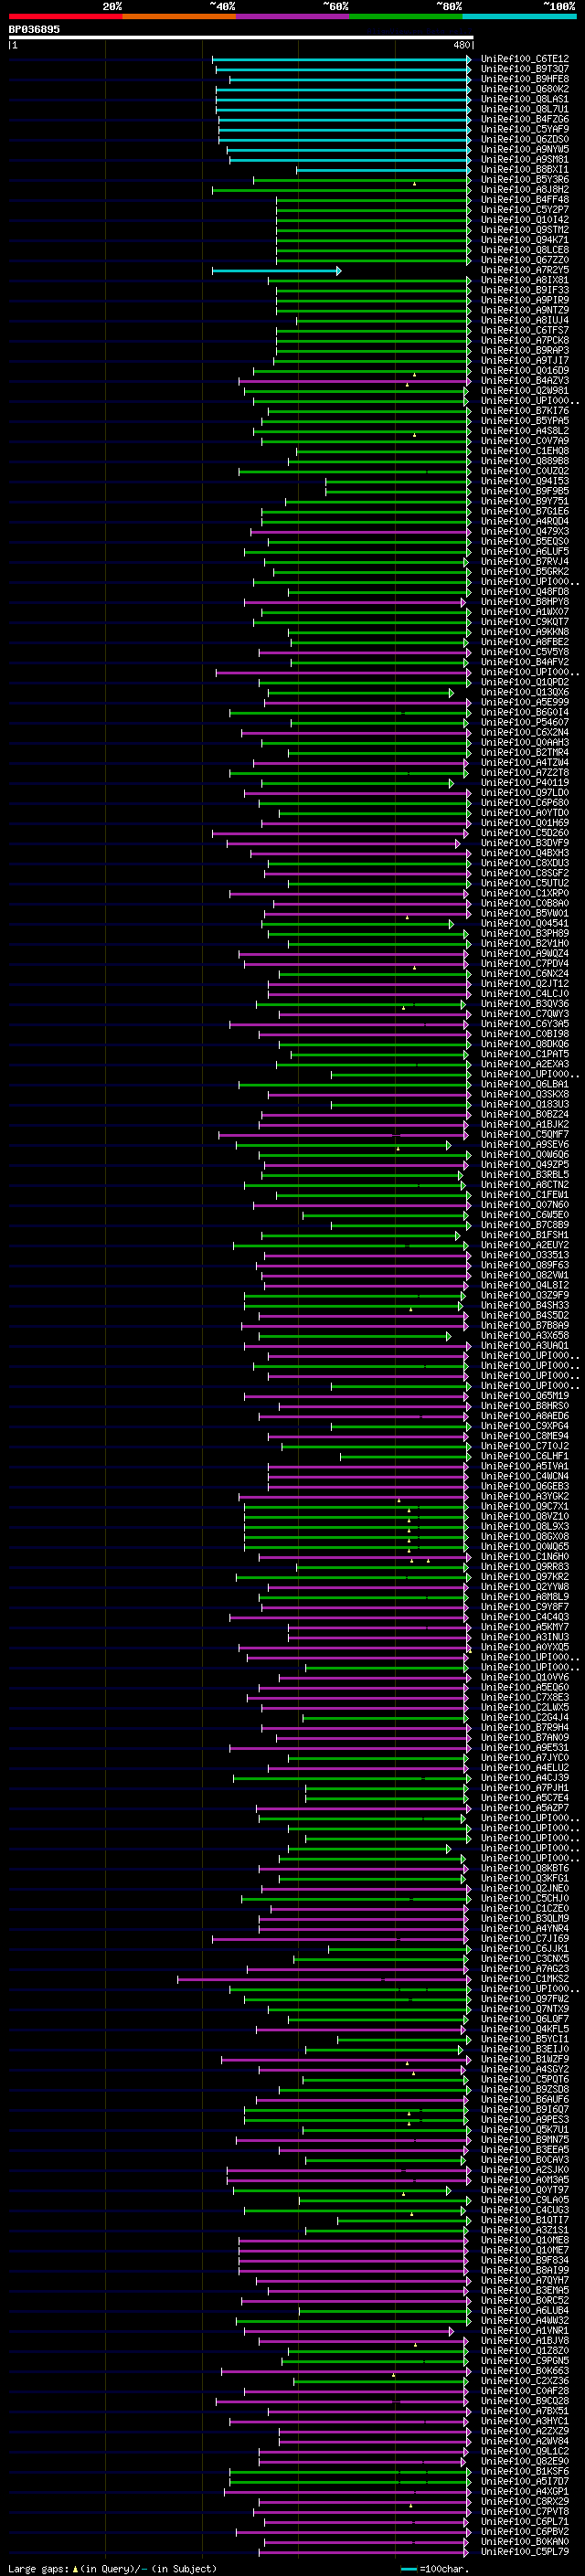Image resolution: width=585 pixels, height=2576 pixels.
Task: Click label UniRef100_B3DVF9
Action: pyautogui.click(x=524, y=843)
